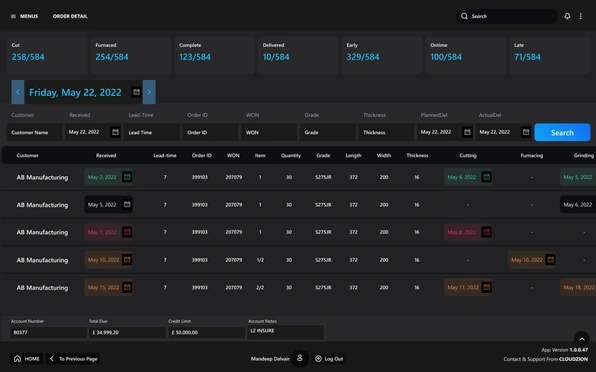Go back using To Previous Page
This screenshot has width=596, height=372.
click(73, 359)
